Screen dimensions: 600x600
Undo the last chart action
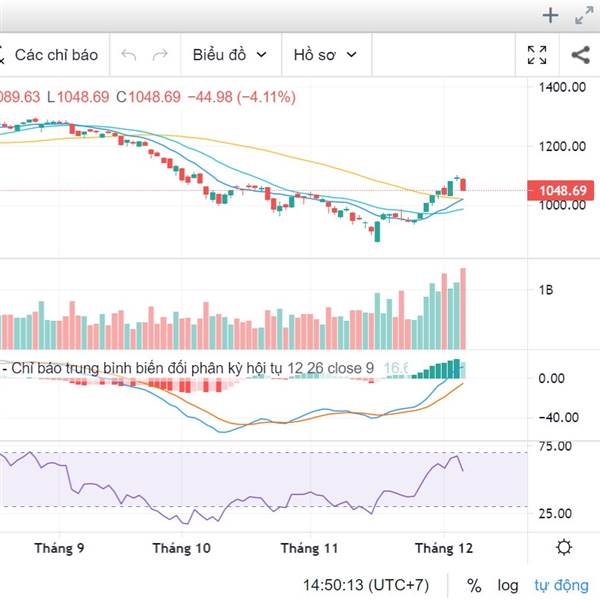128,55
